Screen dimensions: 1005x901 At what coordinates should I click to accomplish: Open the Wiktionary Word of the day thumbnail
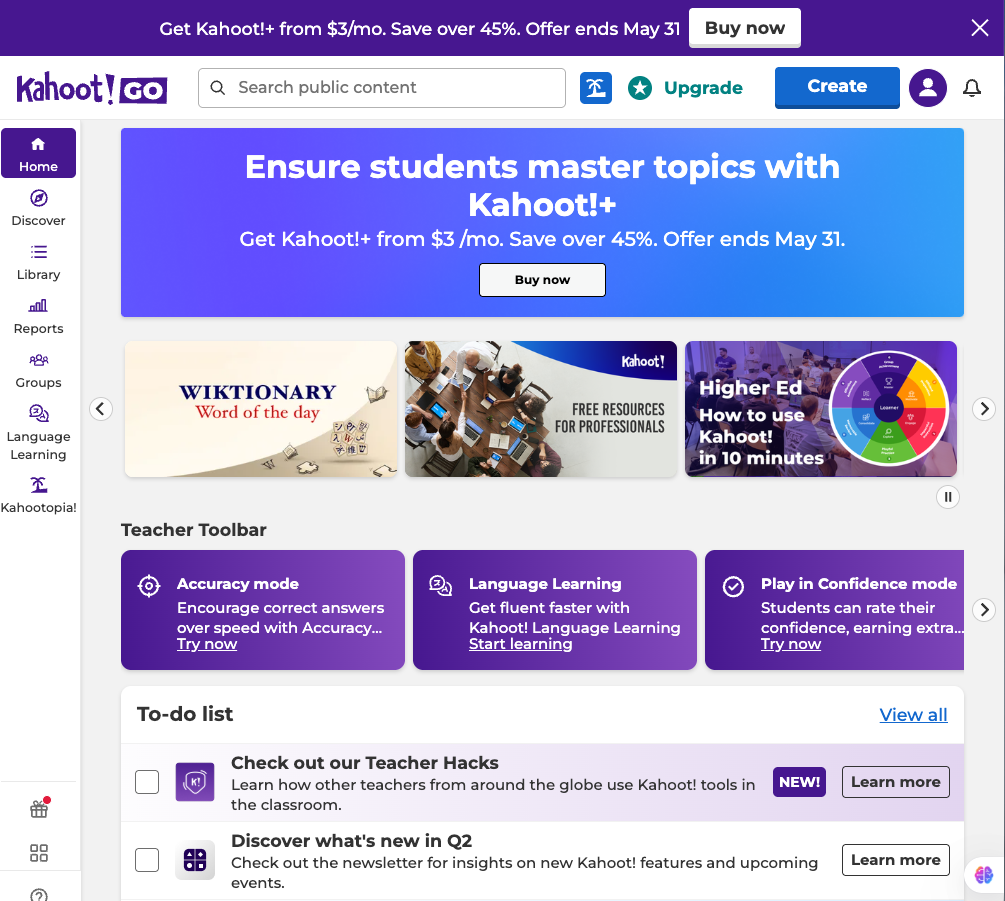coord(261,409)
